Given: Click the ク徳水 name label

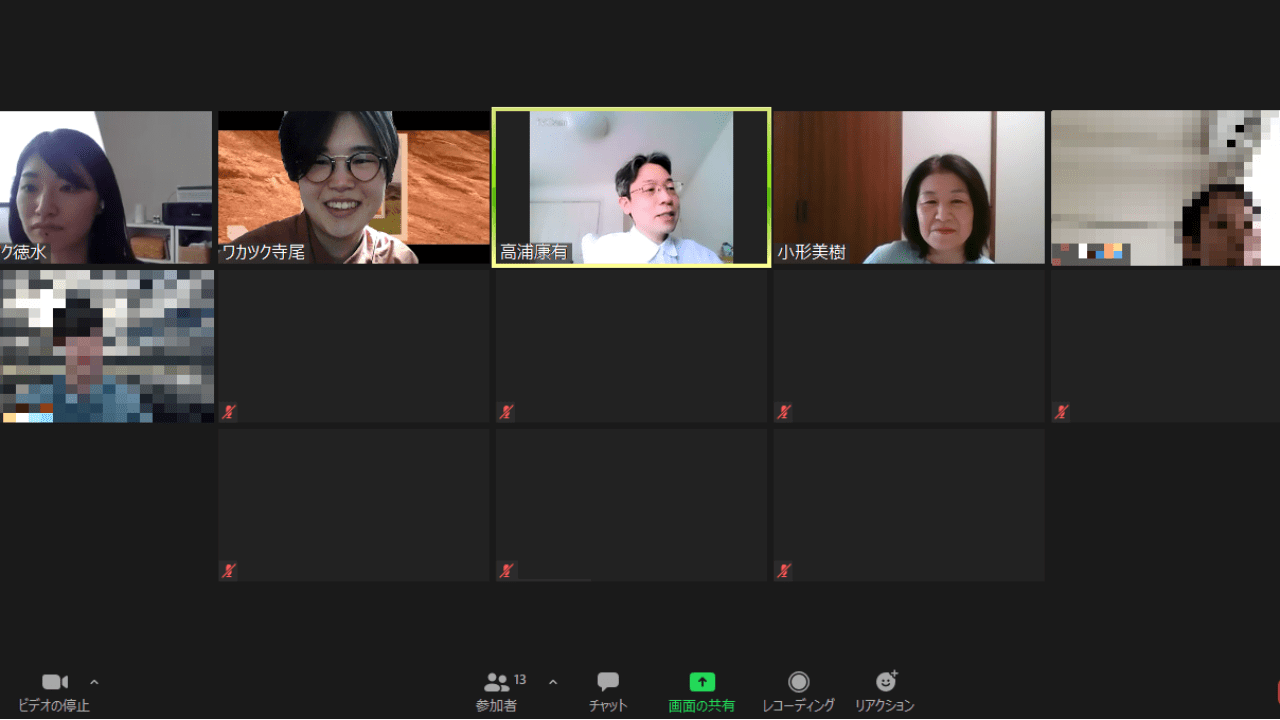Looking at the screenshot, I should point(24,253).
